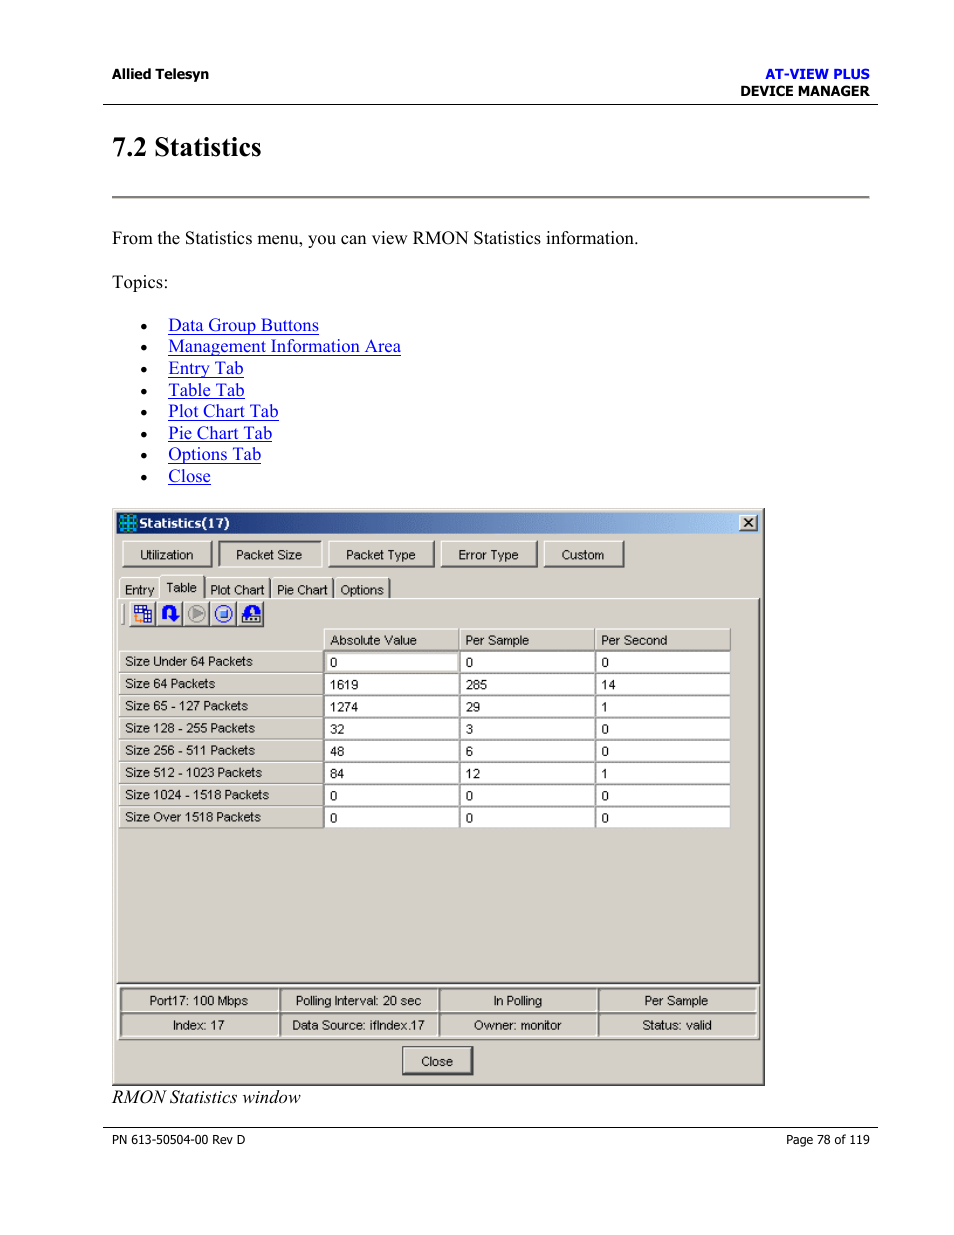The height and width of the screenshot is (1235, 954).
Task: Click the AT-VIEW PLUS header text
Action: 817,74
